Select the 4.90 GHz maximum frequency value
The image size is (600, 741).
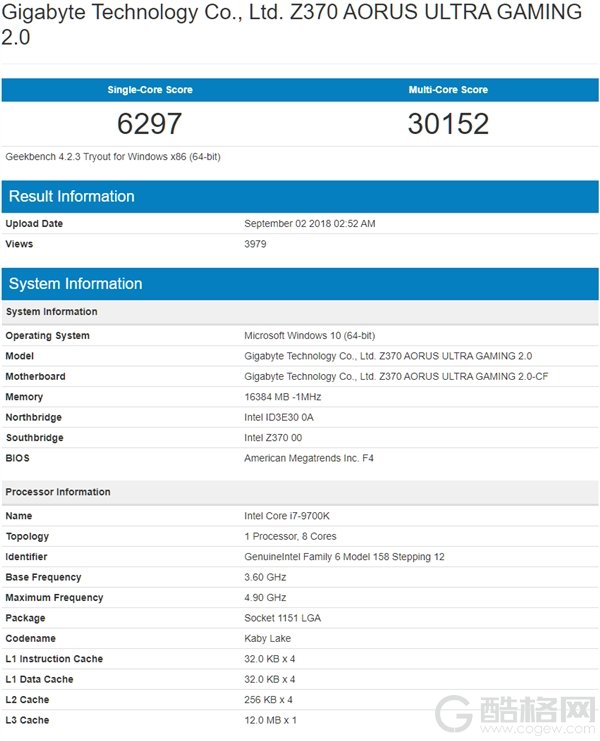coord(265,598)
